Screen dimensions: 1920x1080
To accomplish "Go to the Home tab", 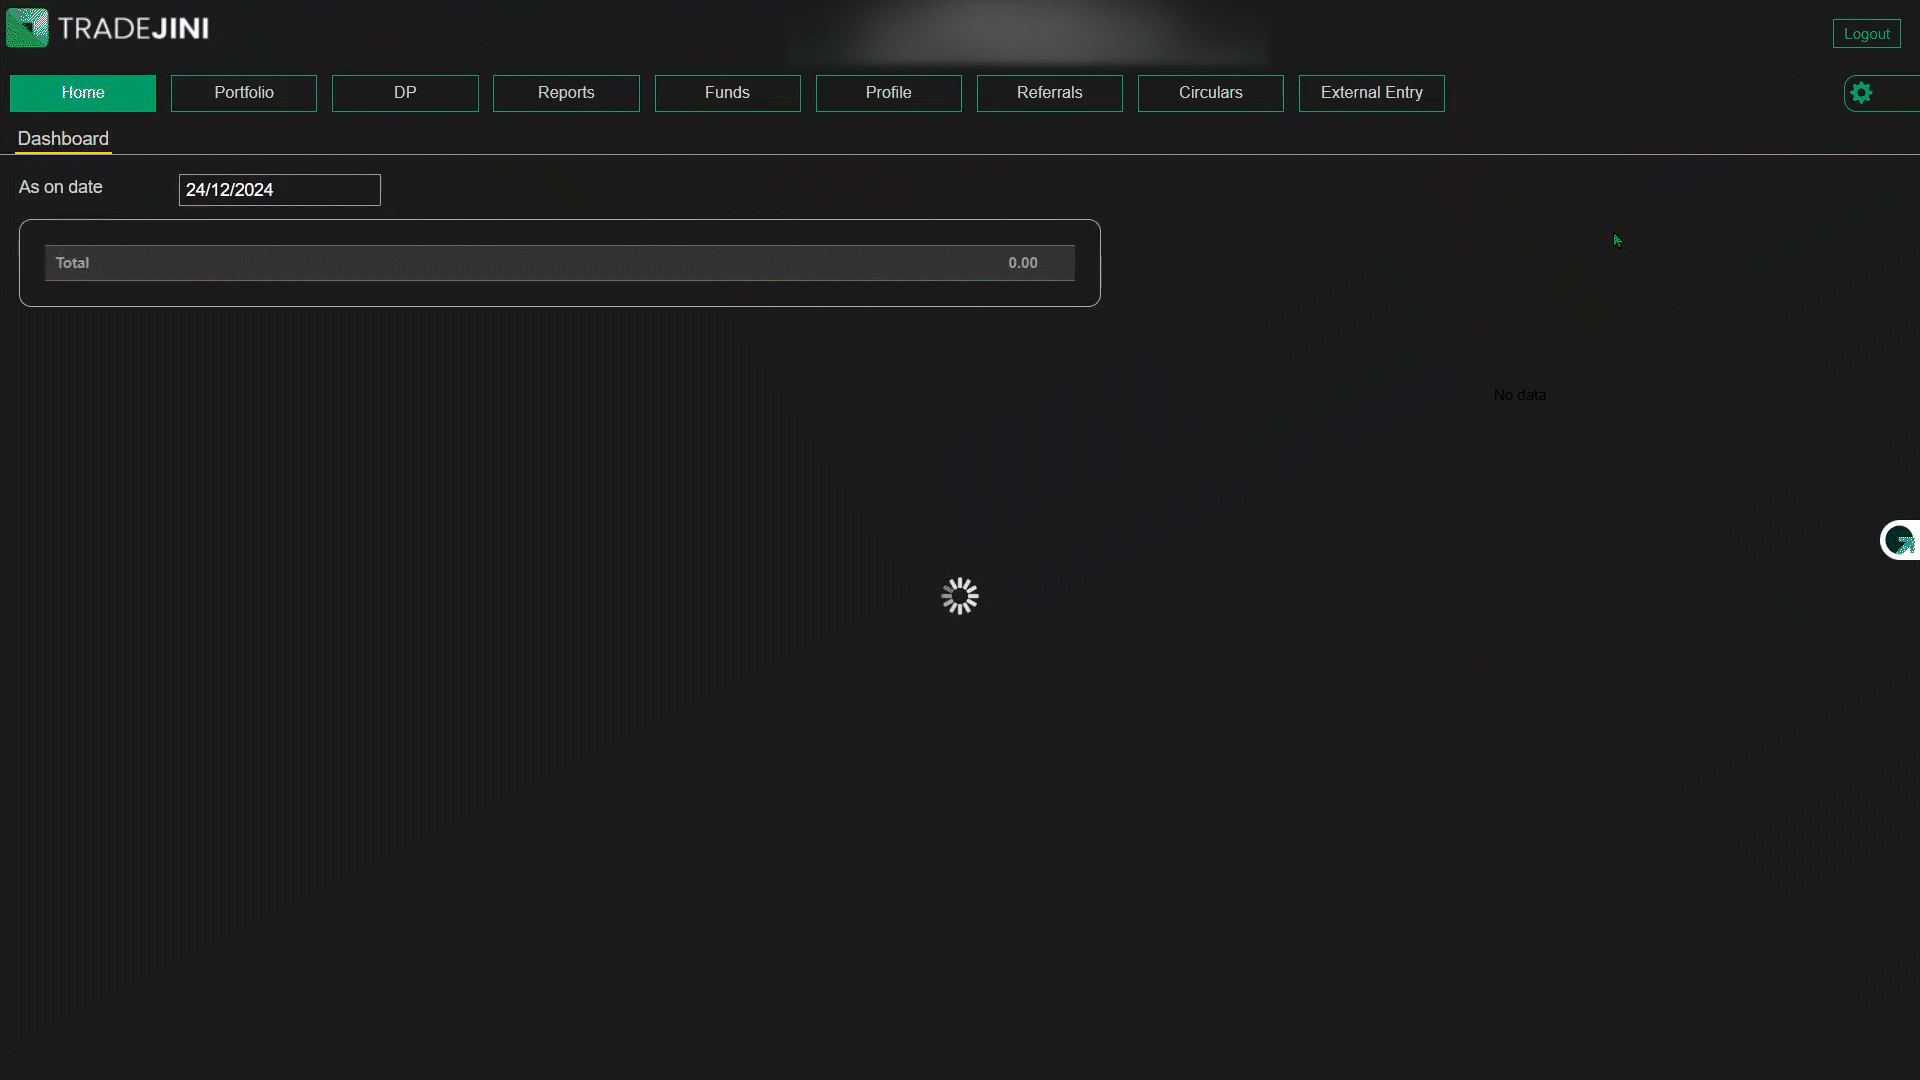I will (83, 93).
